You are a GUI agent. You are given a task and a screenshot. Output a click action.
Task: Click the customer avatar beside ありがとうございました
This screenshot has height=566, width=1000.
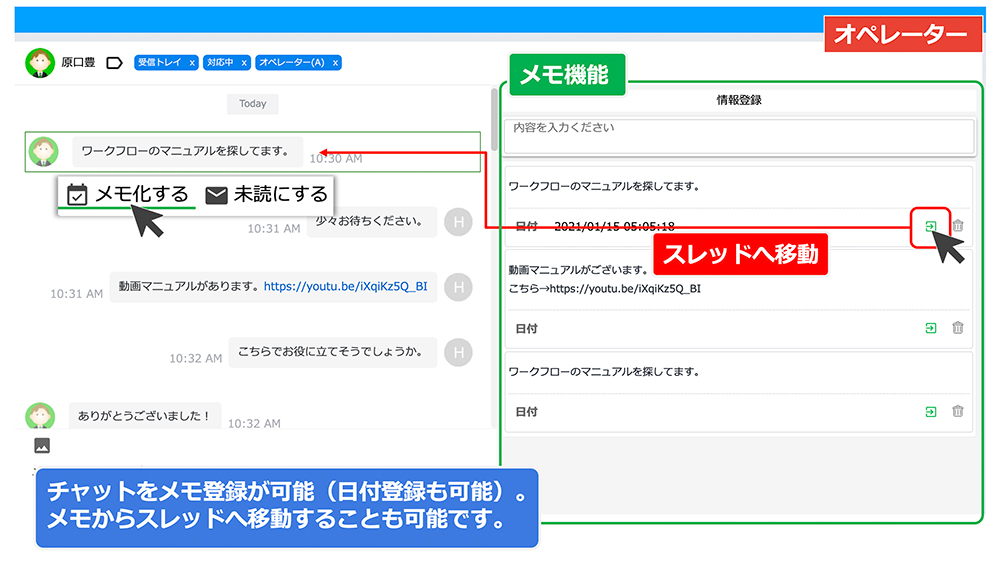[40, 415]
